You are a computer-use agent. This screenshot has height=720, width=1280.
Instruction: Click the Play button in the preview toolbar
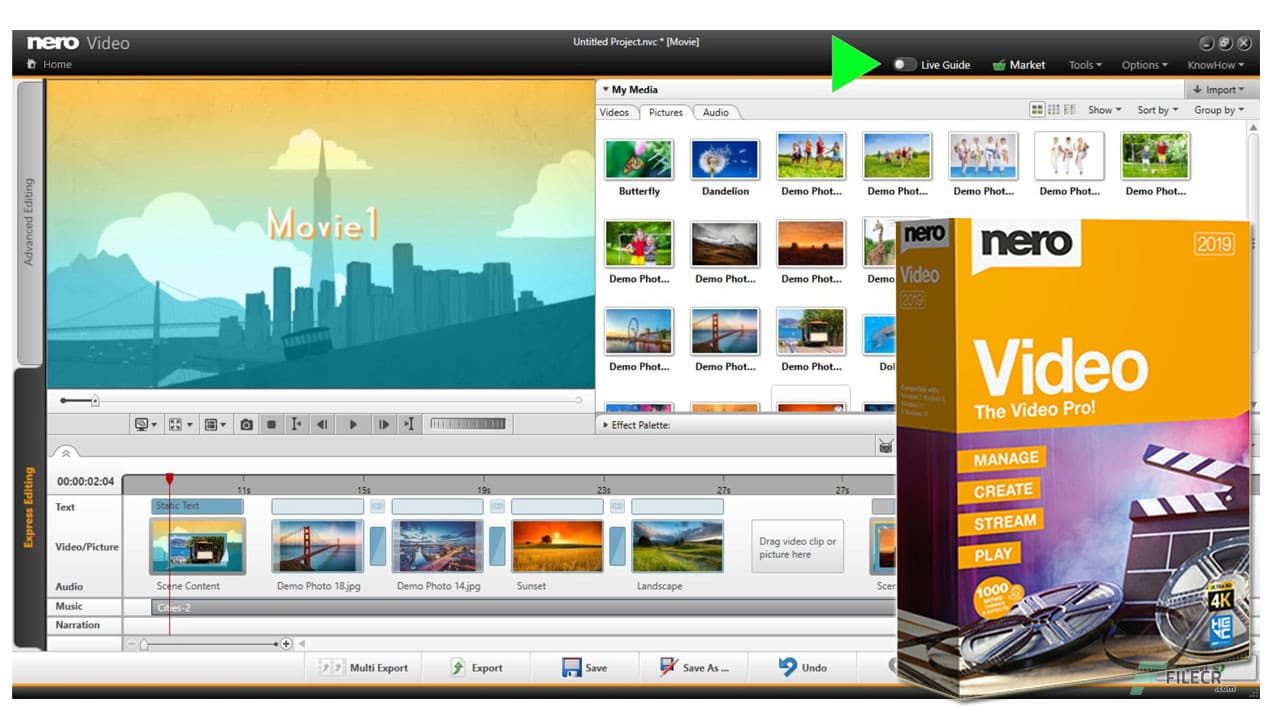(353, 423)
